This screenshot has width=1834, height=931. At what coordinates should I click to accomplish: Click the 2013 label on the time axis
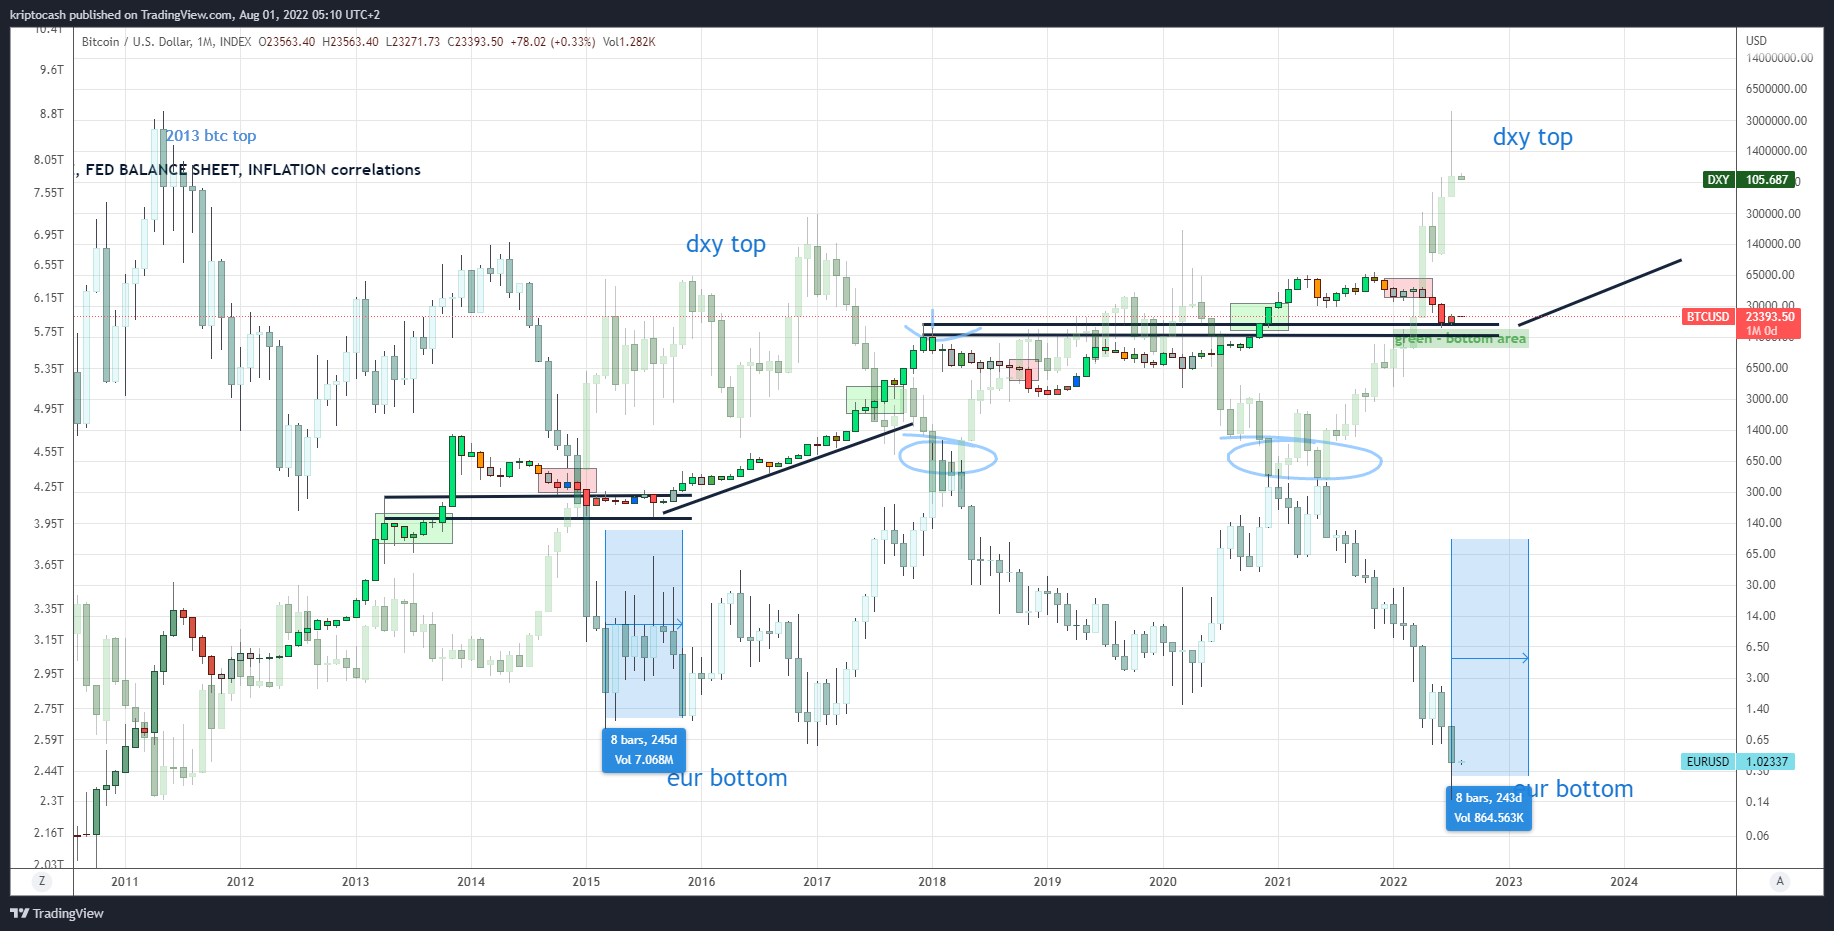[x=355, y=882]
